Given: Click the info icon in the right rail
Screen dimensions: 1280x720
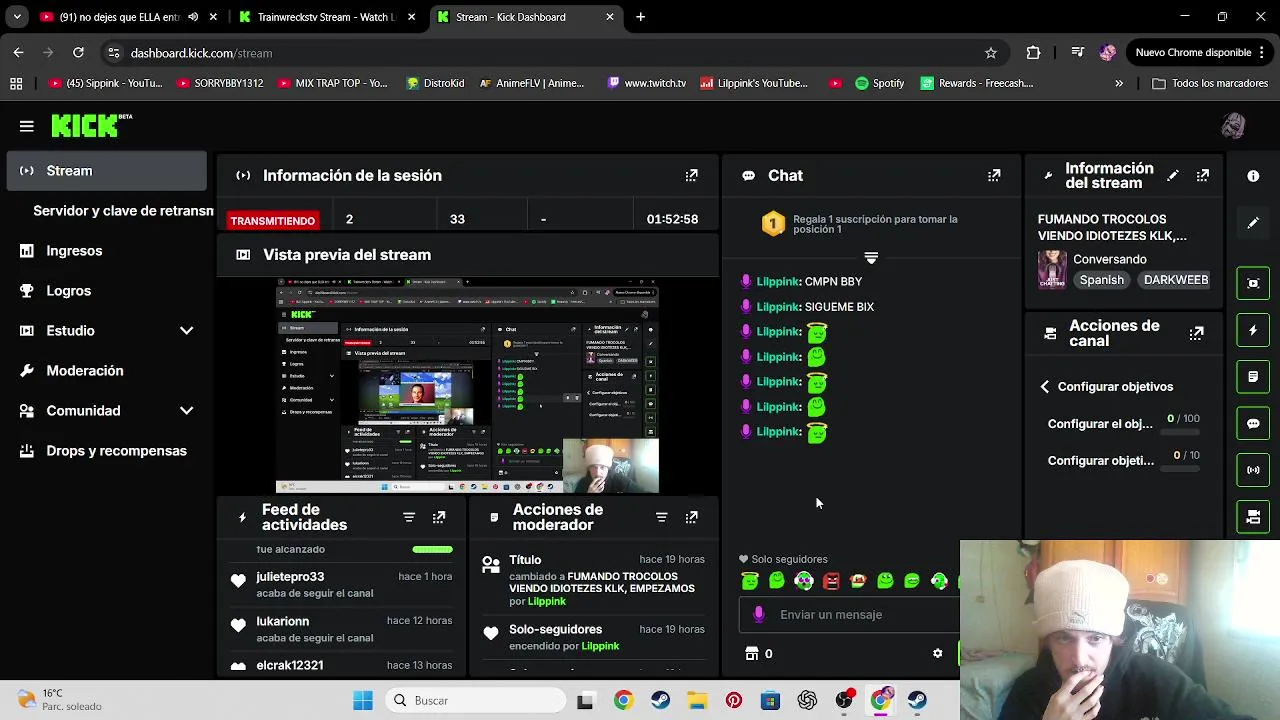Looking at the screenshot, I should coord(1253,176).
